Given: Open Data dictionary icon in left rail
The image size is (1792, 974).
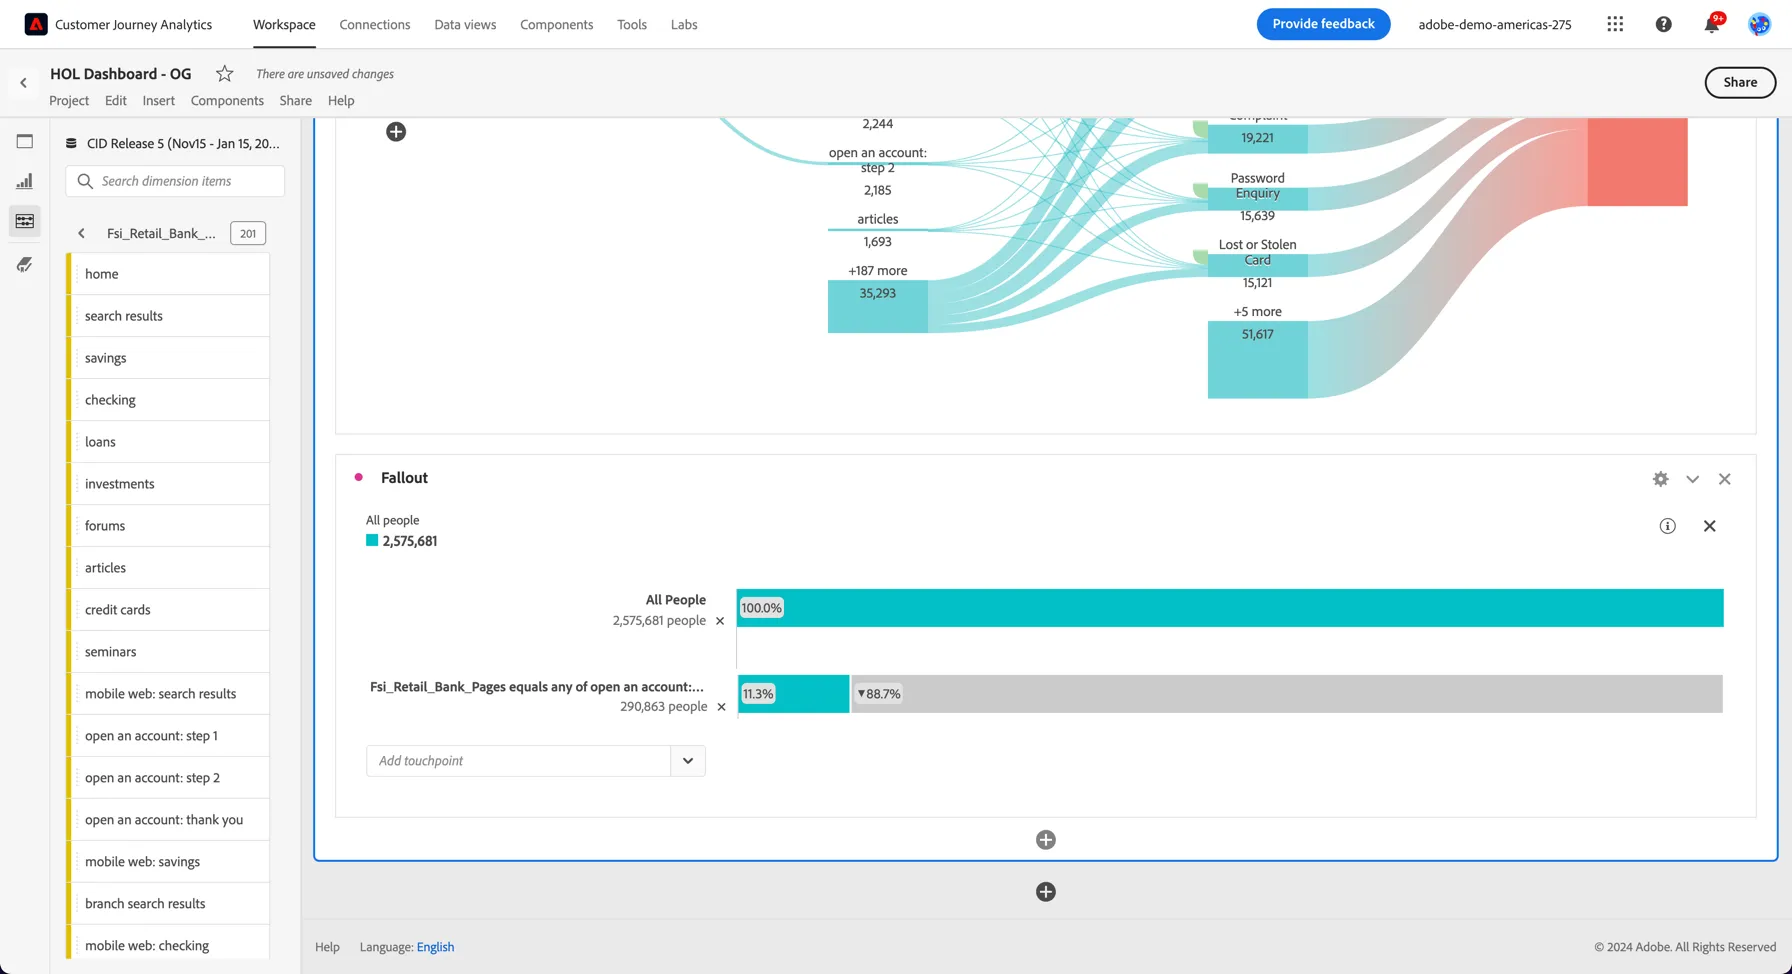Looking at the screenshot, I should point(25,265).
